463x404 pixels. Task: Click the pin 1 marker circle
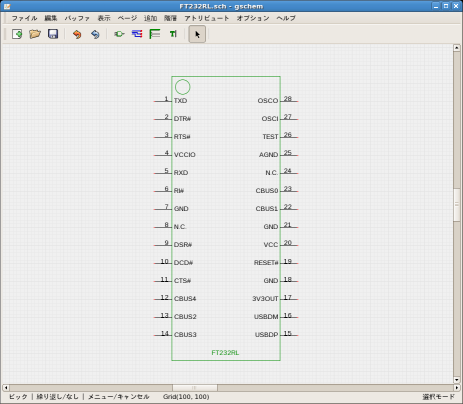click(x=183, y=87)
